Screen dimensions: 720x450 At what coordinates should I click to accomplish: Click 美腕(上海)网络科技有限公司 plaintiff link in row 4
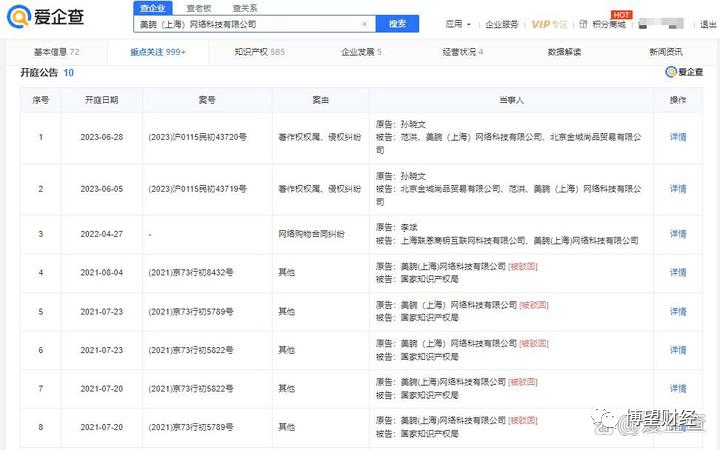tap(453, 267)
